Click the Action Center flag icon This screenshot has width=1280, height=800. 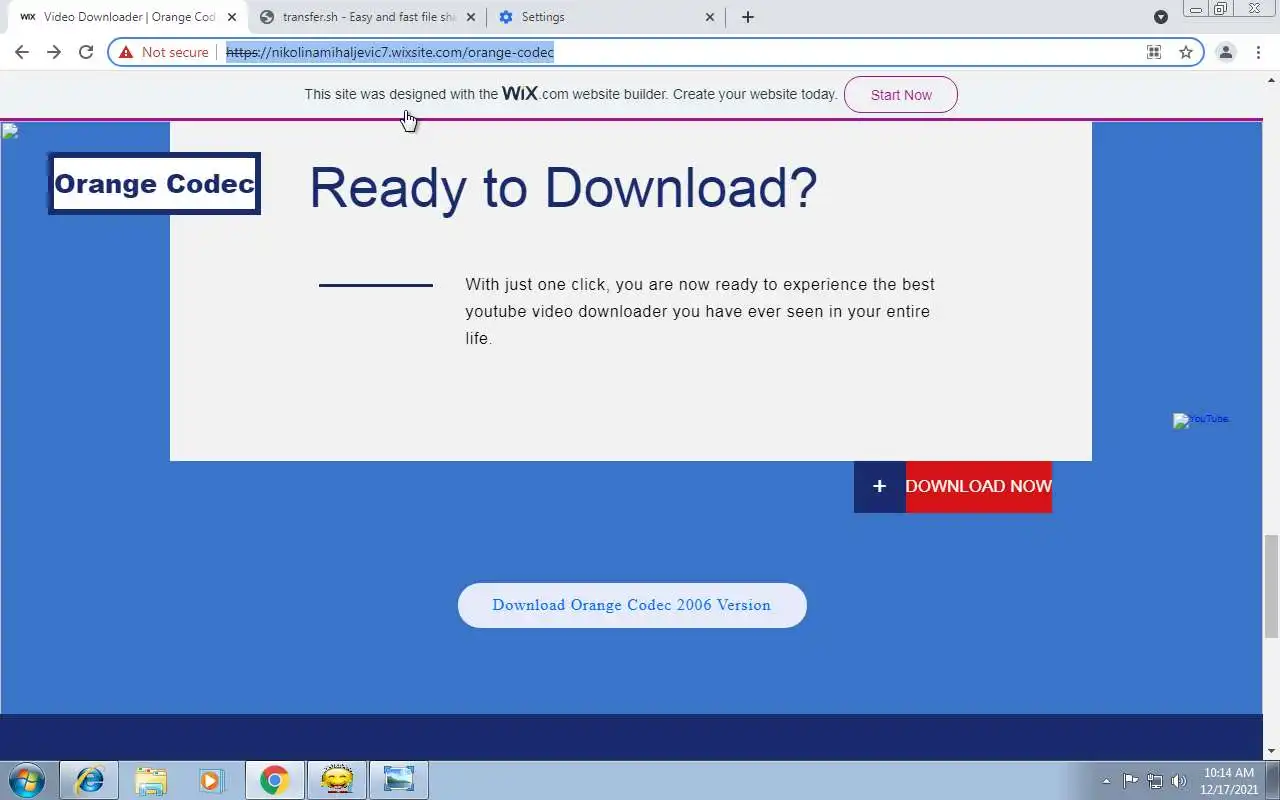coord(1131,781)
